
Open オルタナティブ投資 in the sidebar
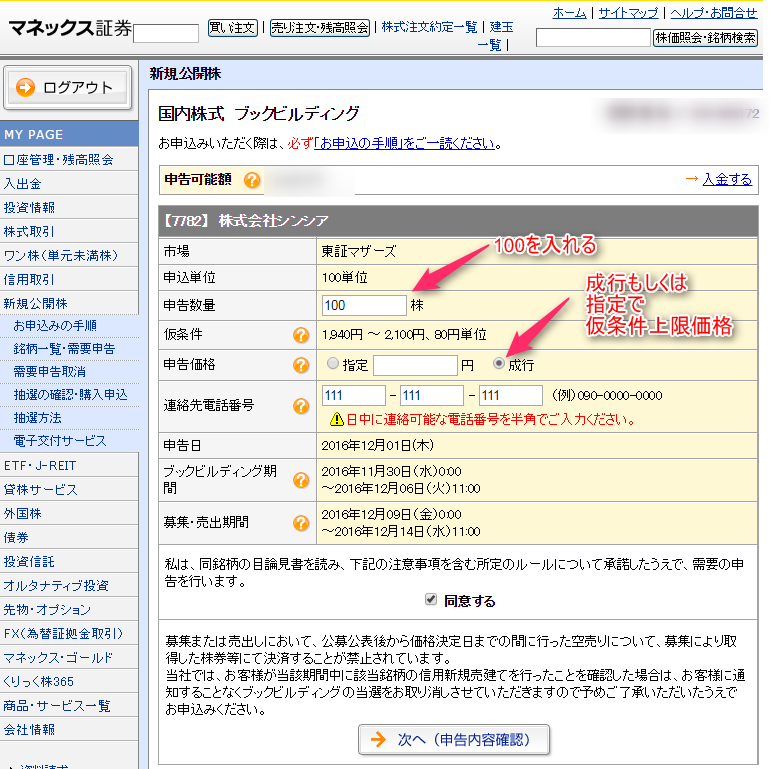pyautogui.click(x=69, y=585)
